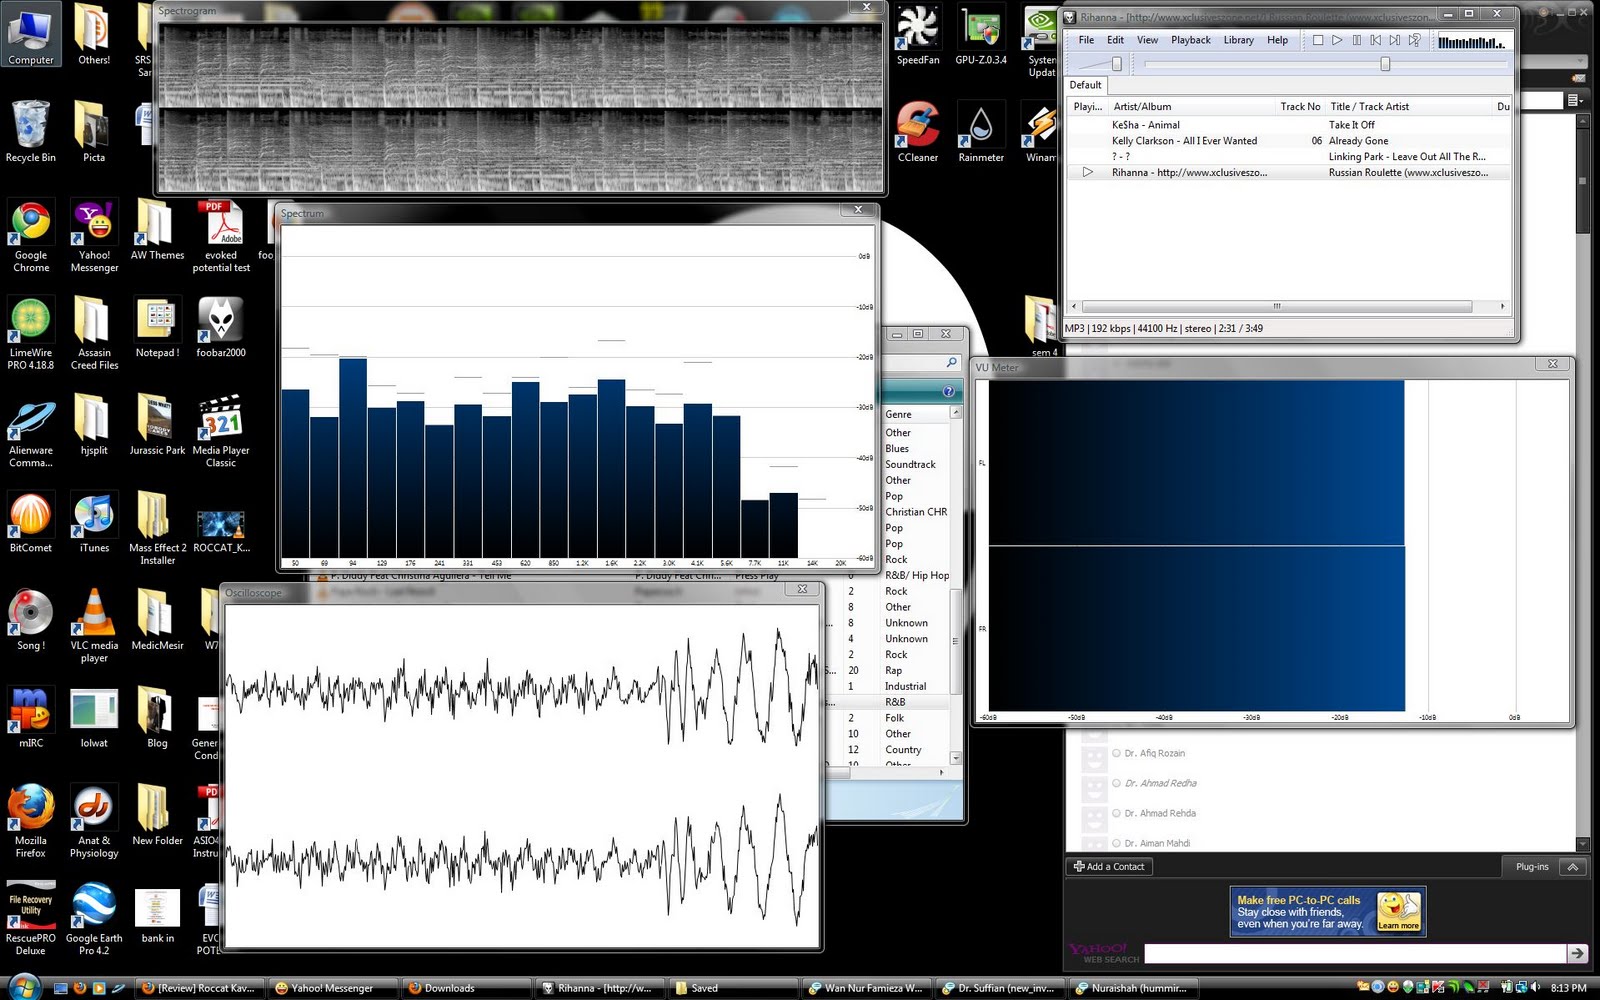Select the Soundtrack genre row

pos(910,464)
